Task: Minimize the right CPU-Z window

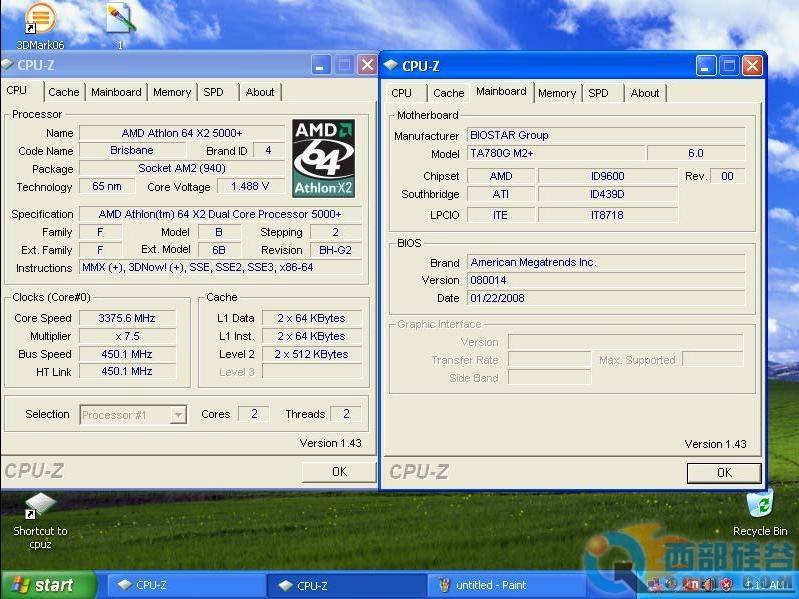Action: [706, 66]
